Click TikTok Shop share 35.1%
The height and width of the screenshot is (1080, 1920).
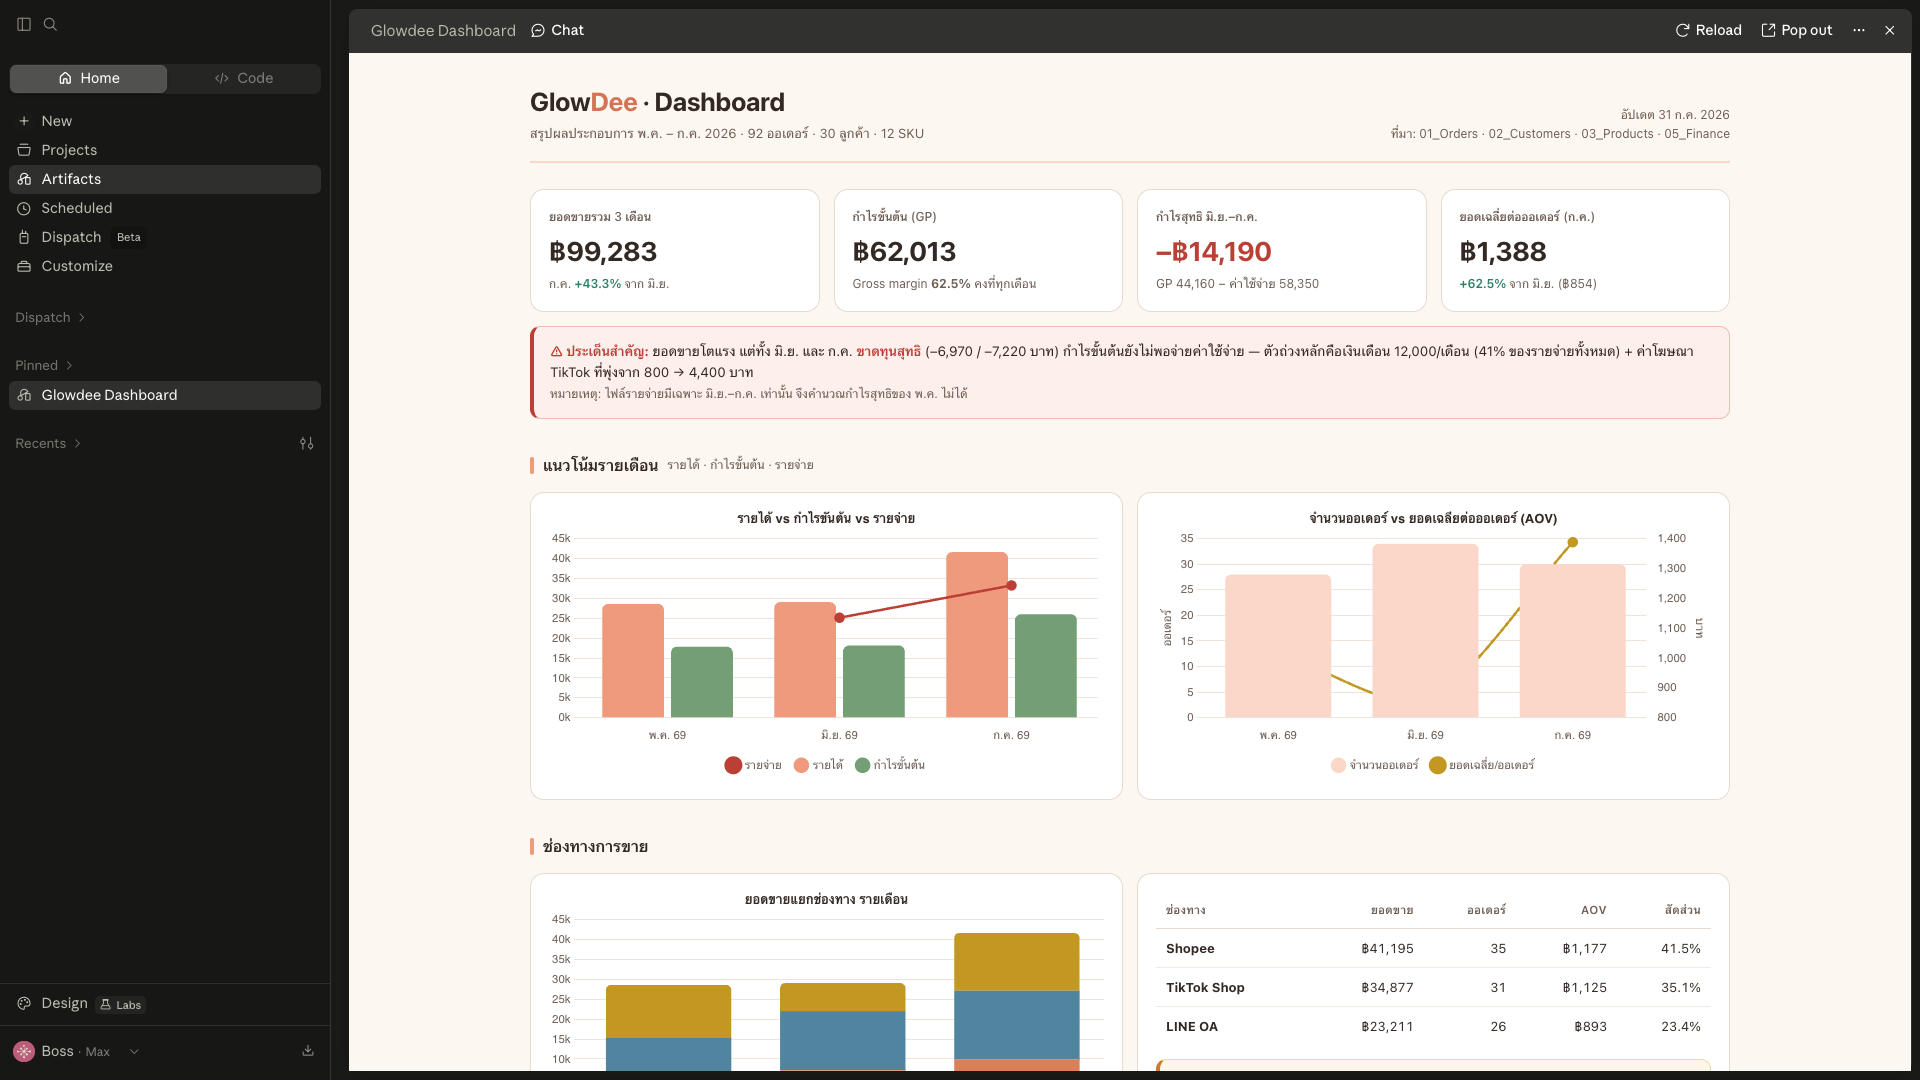[x=1681, y=988]
